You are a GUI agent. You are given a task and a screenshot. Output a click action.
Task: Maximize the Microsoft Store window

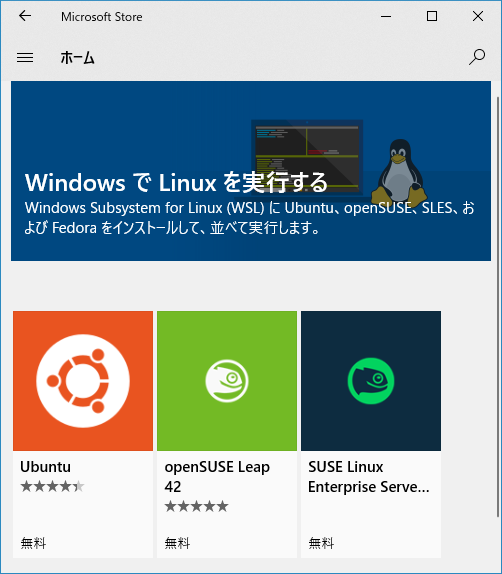tap(432, 16)
